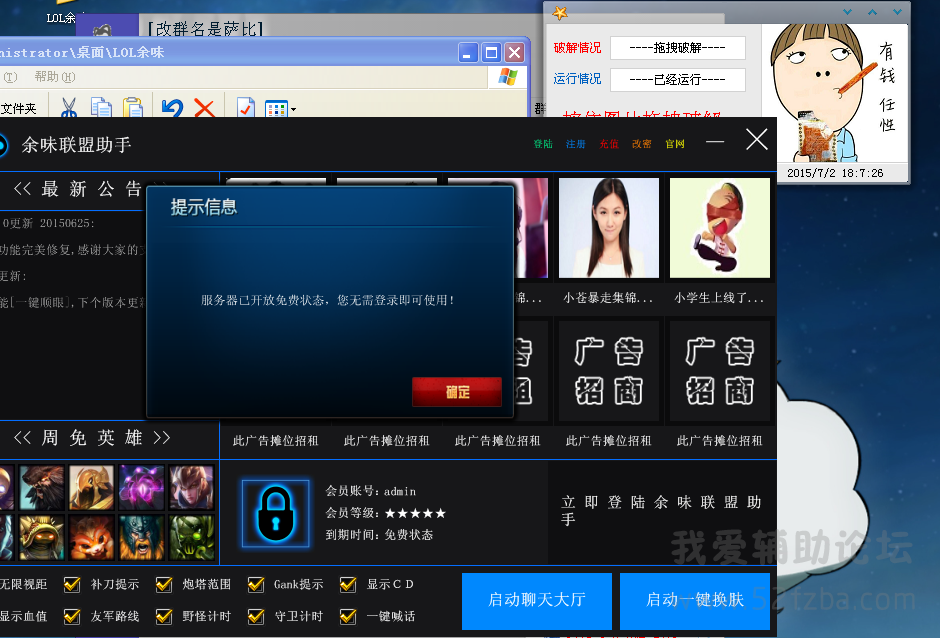
Task: Click the copy icon in Explorer toolbar
Action: point(101,108)
